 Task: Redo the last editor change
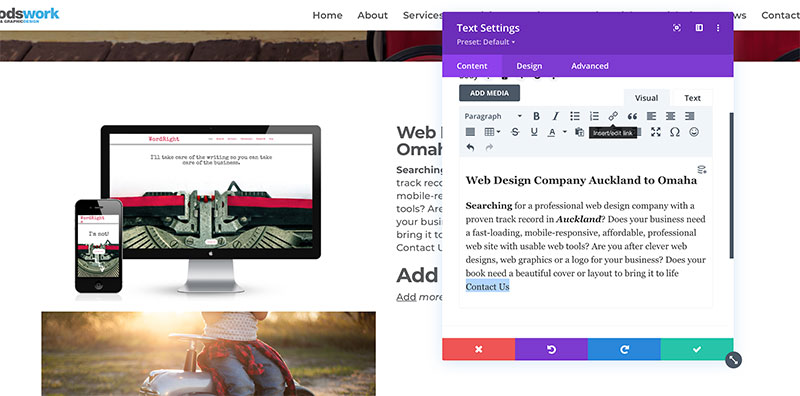pyautogui.click(x=489, y=147)
